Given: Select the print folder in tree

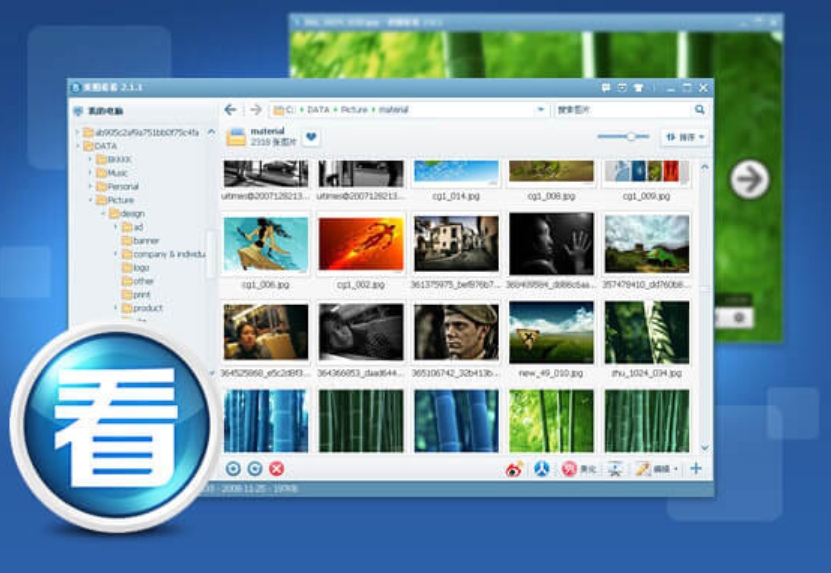Looking at the screenshot, I should pos(136,295).
